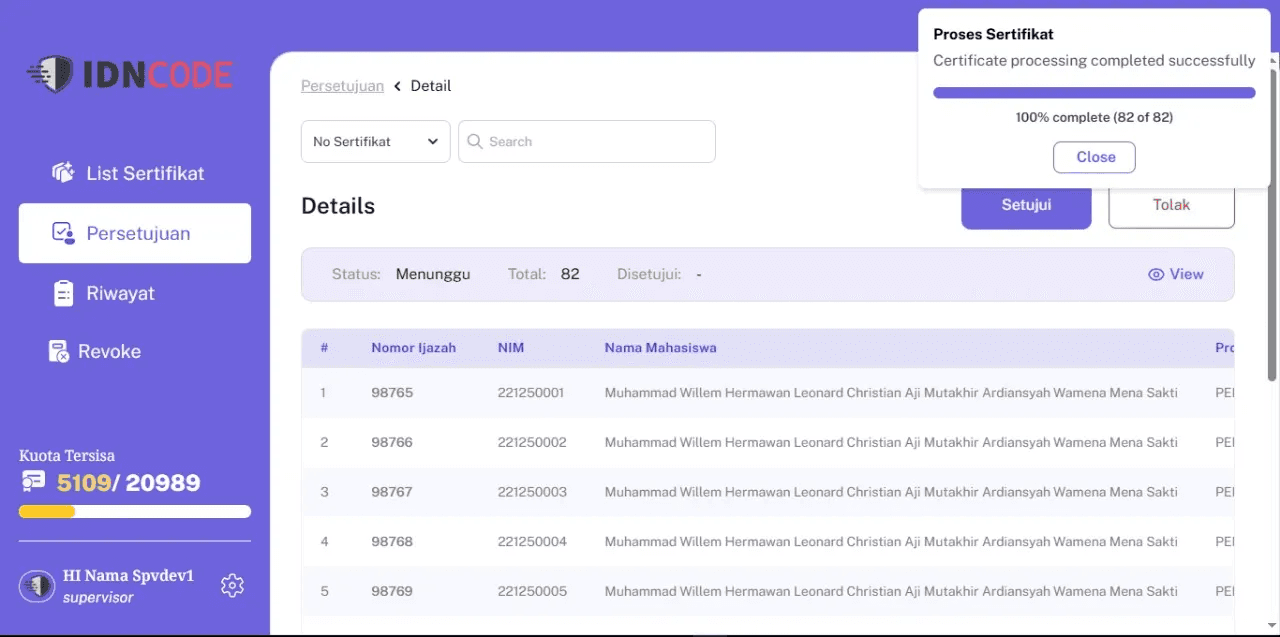
Task: Click NIM 221250004 cell
Action: pos(532,542)
